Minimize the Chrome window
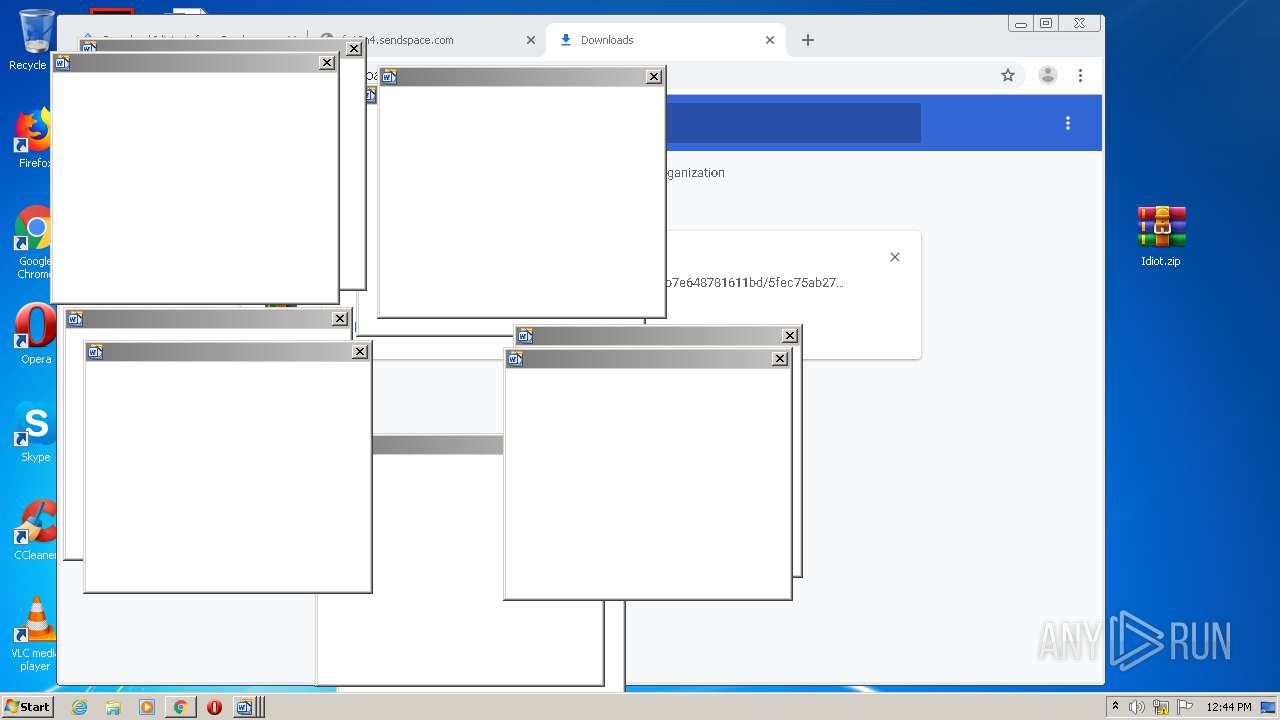This screenshot has width=1280, height=720. click(1021, 23)
